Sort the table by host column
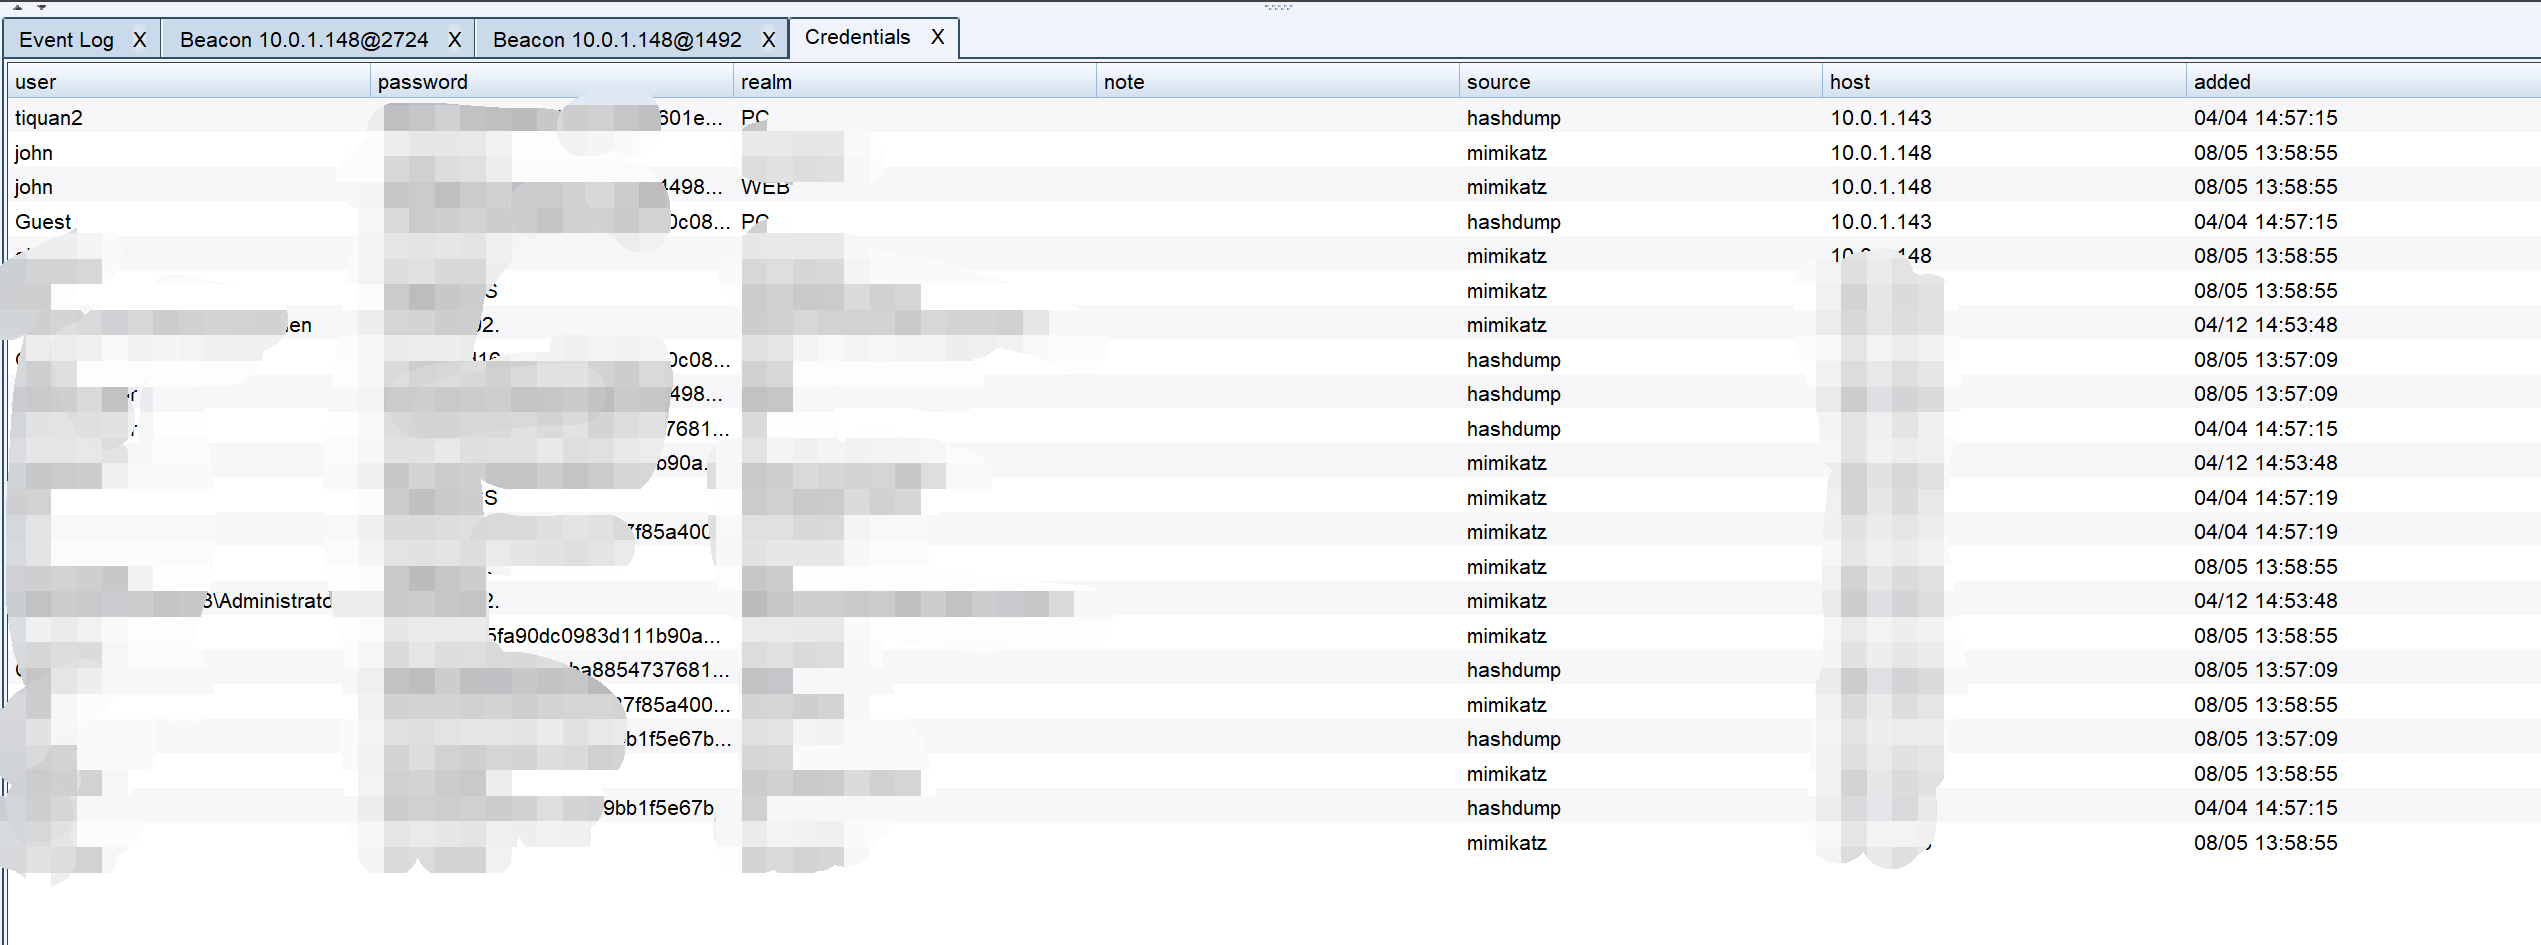 coord(2003,82)
